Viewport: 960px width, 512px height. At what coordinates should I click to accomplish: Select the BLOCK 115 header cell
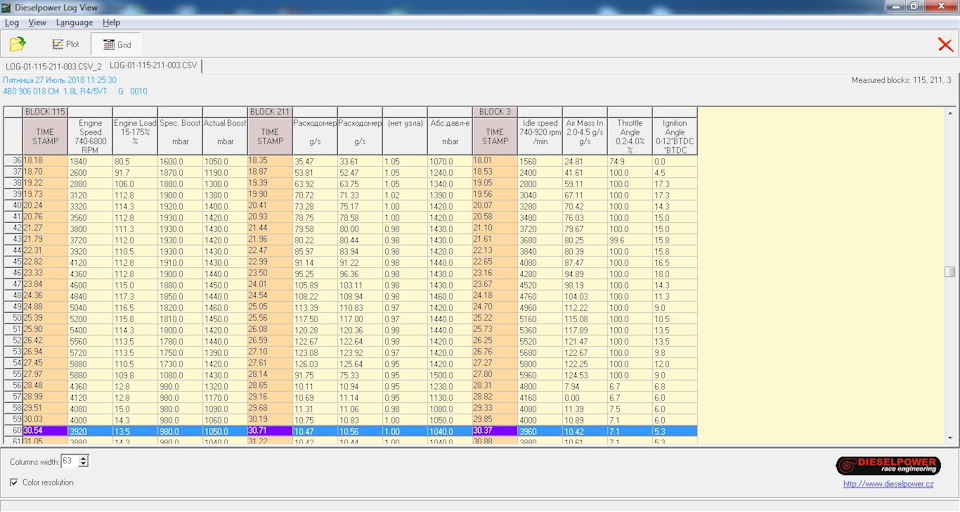[45, 111]
